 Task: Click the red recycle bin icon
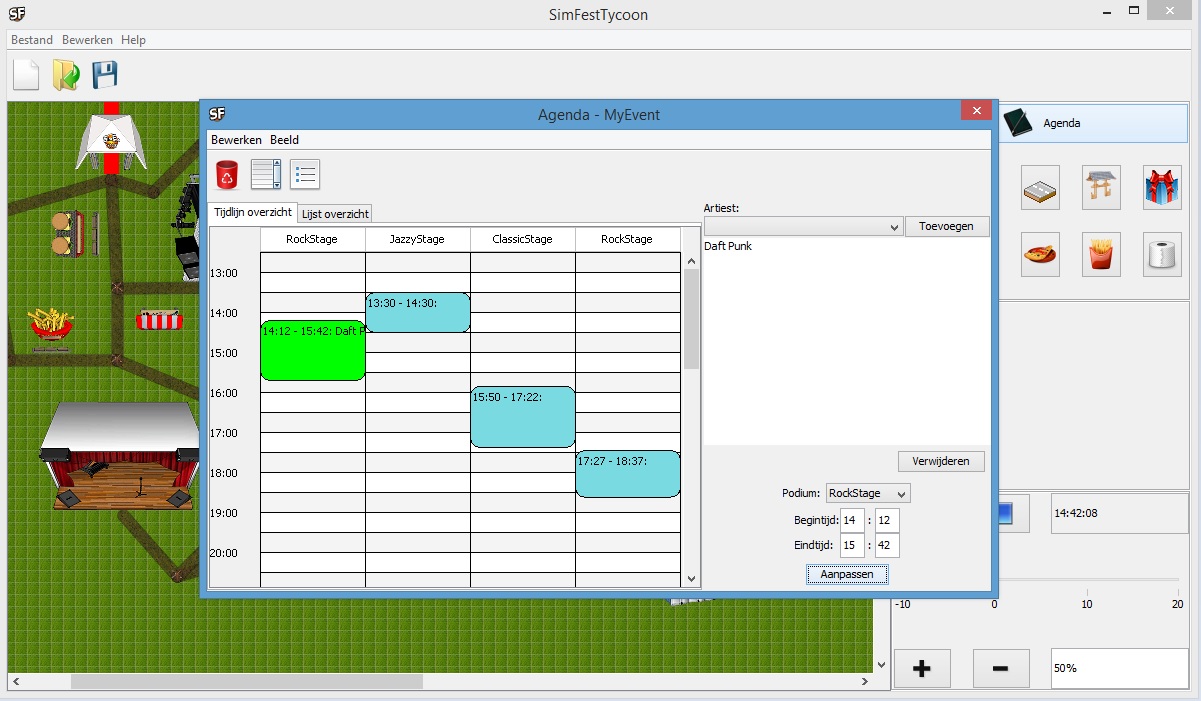[227, 174]
